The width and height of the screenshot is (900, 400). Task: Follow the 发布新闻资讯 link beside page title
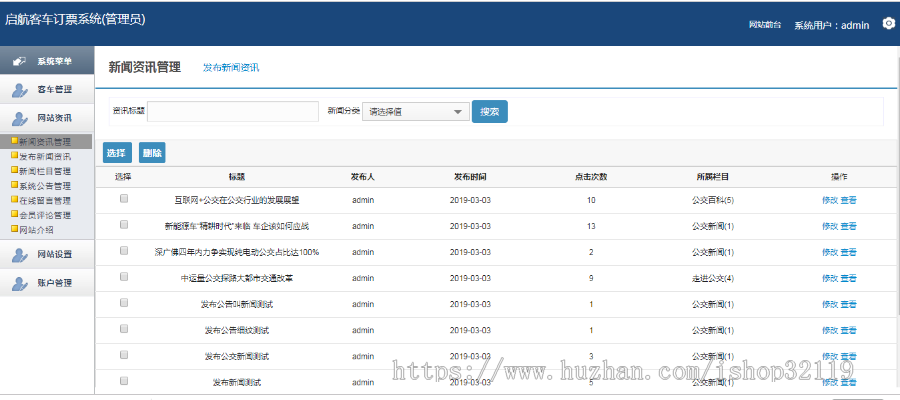pyautogui.click(x=231, y=67)
